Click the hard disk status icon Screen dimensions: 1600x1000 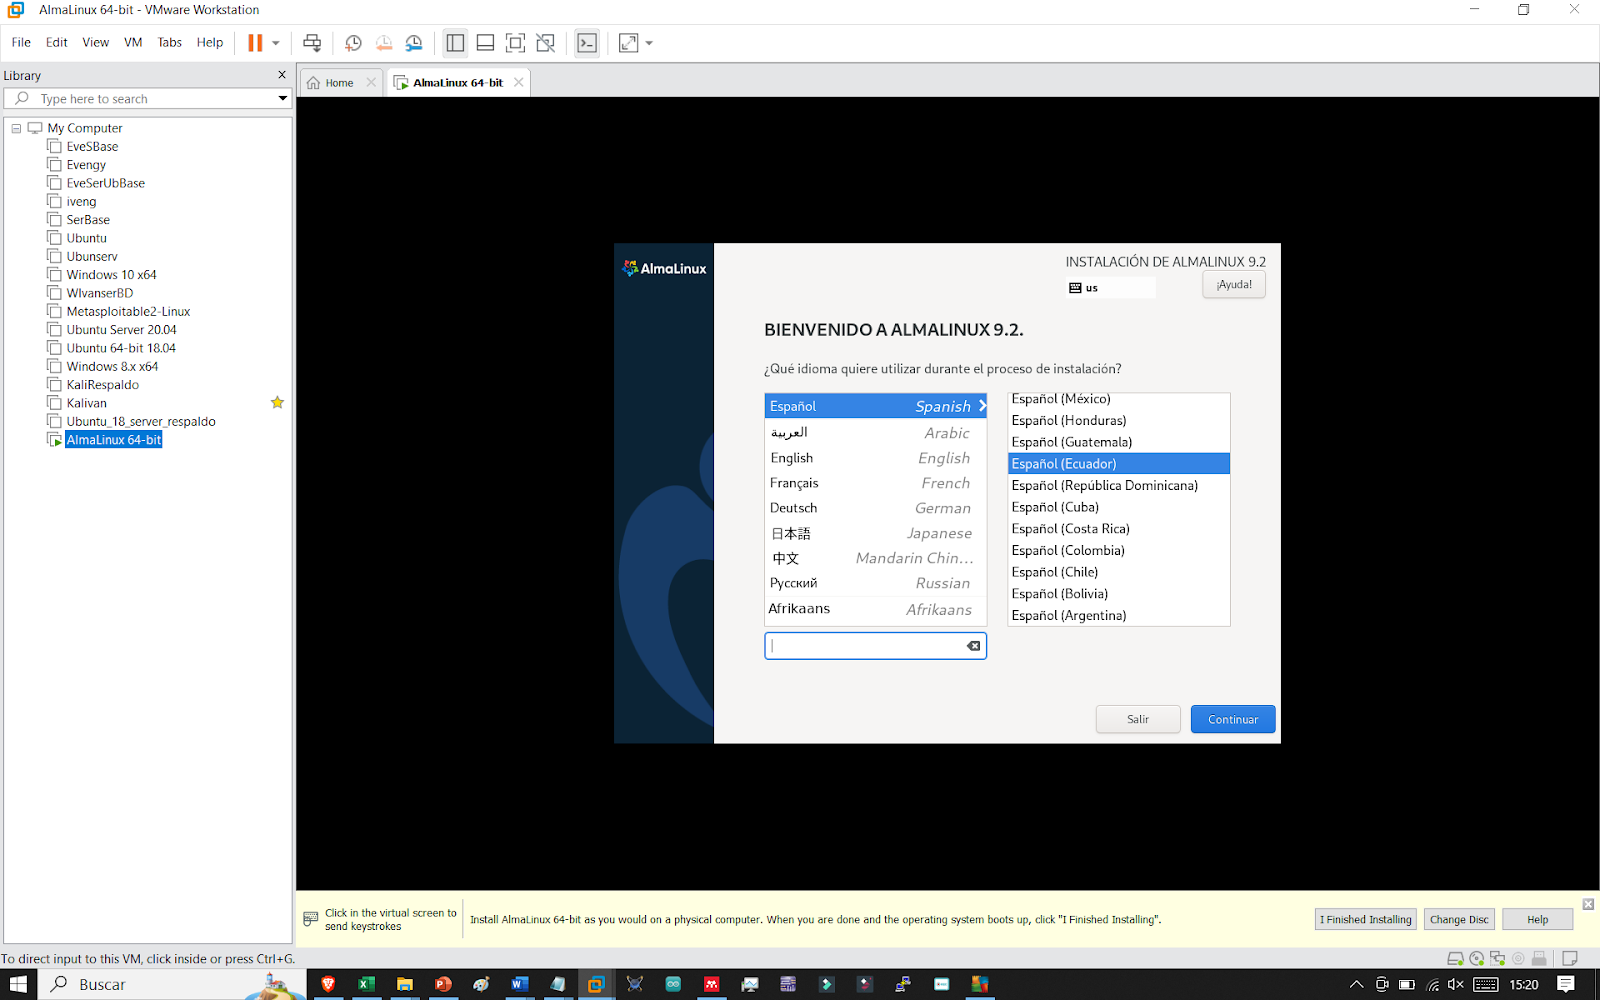point(1456,958)
